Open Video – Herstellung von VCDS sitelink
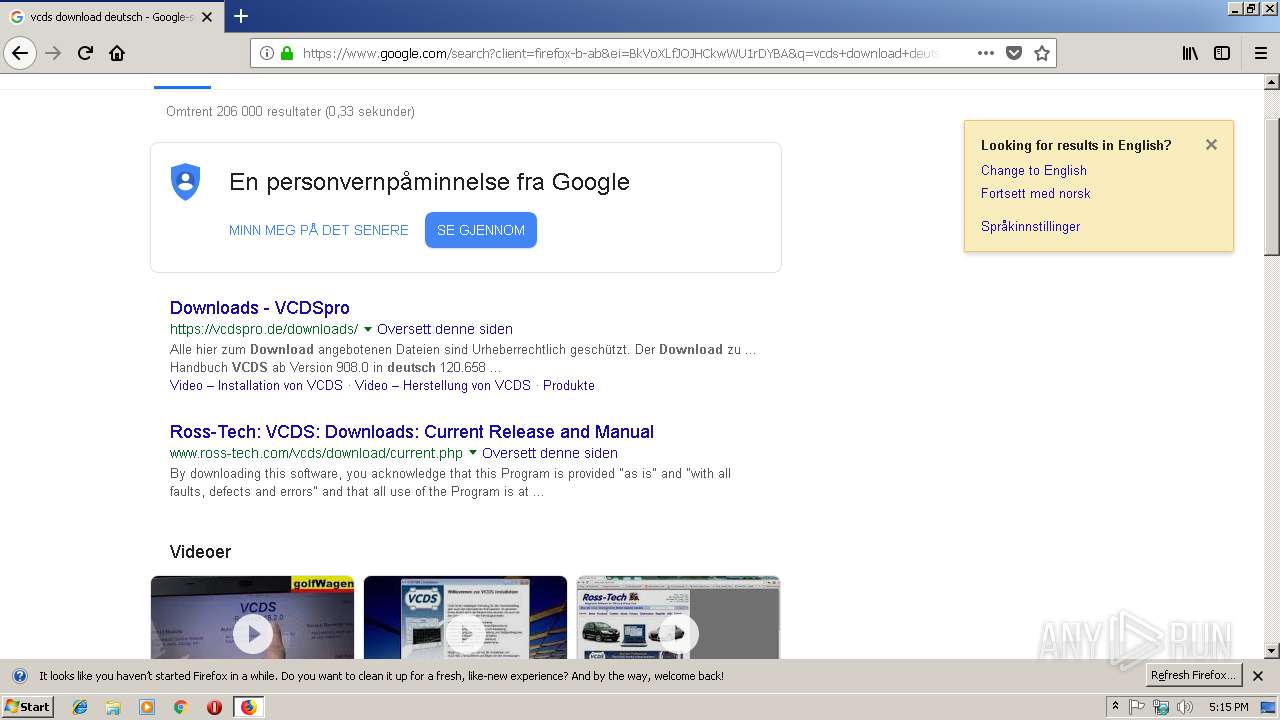 tap(443, 385)
